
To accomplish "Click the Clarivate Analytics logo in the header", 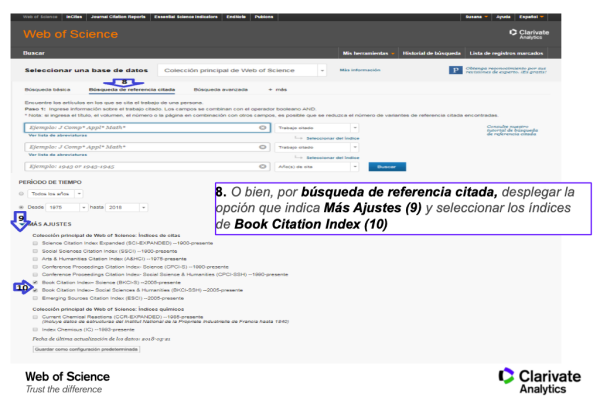I will click(529, 34).
